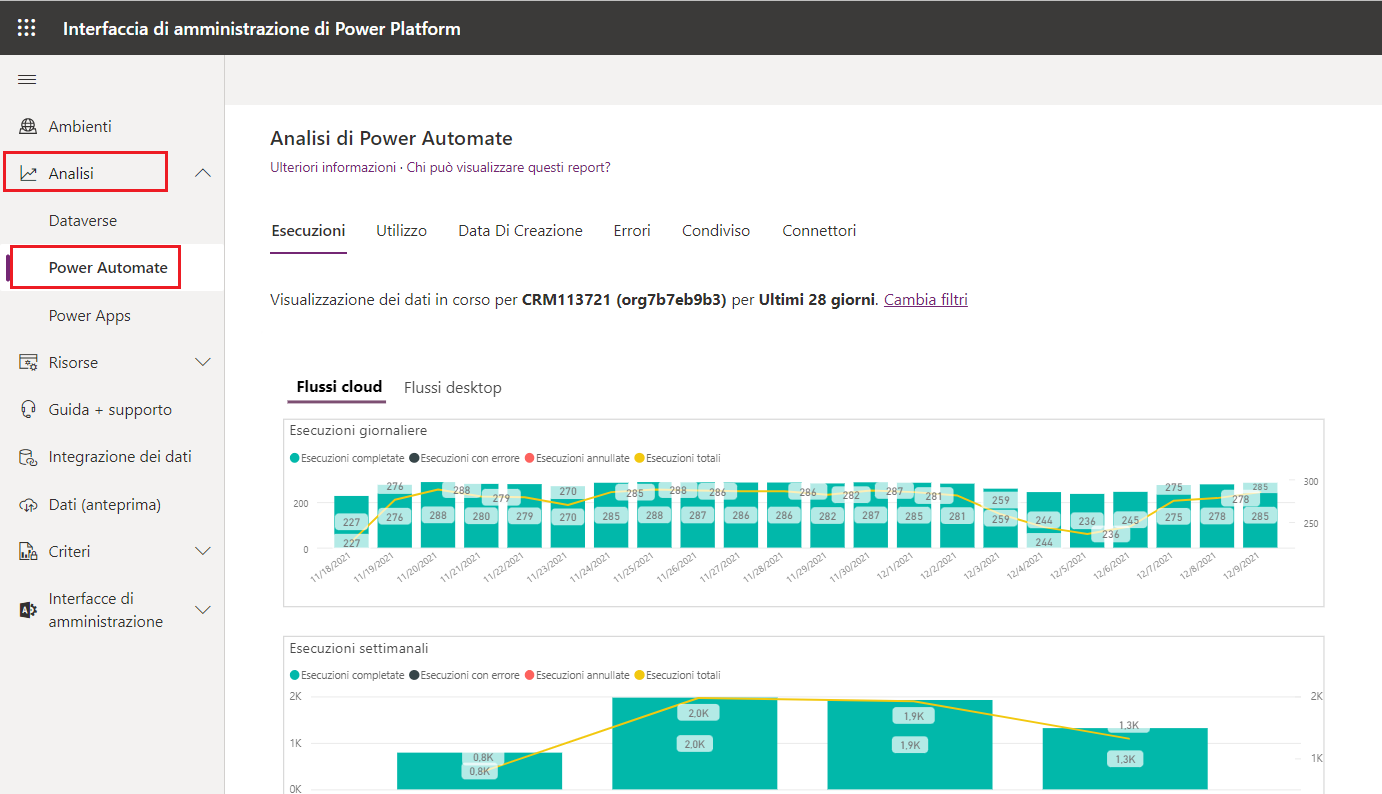Click Esecuzioni annullate legend in weekly chart
Image resolution: width=1382 pixels, height=794 pixels.
tap(577, 675)
